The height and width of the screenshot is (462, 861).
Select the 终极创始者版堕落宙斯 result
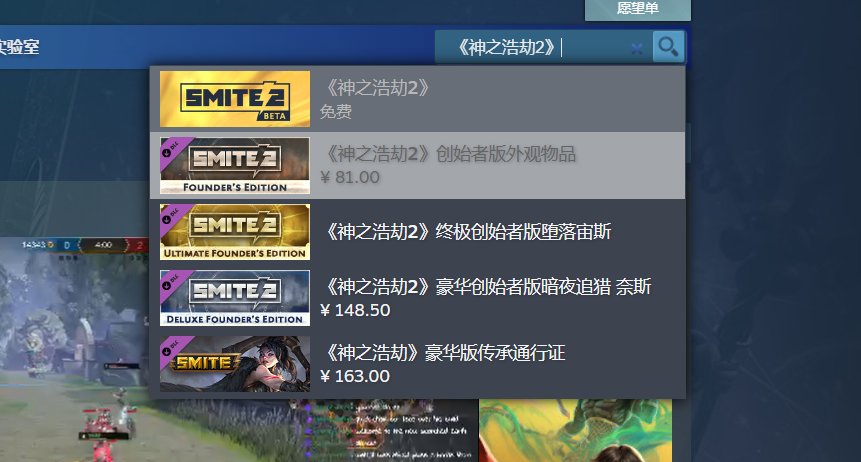[x=417, y=232]
